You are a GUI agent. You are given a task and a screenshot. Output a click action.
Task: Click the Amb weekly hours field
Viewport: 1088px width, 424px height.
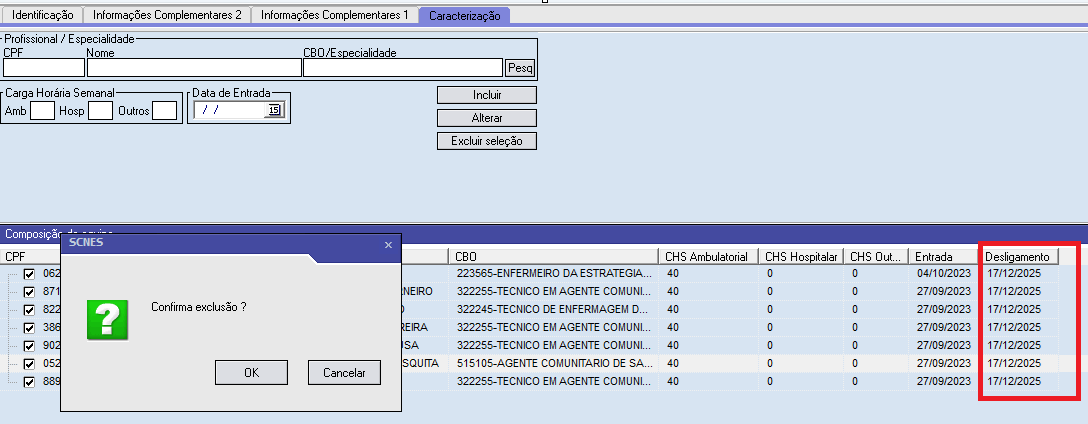click(42, 111)
